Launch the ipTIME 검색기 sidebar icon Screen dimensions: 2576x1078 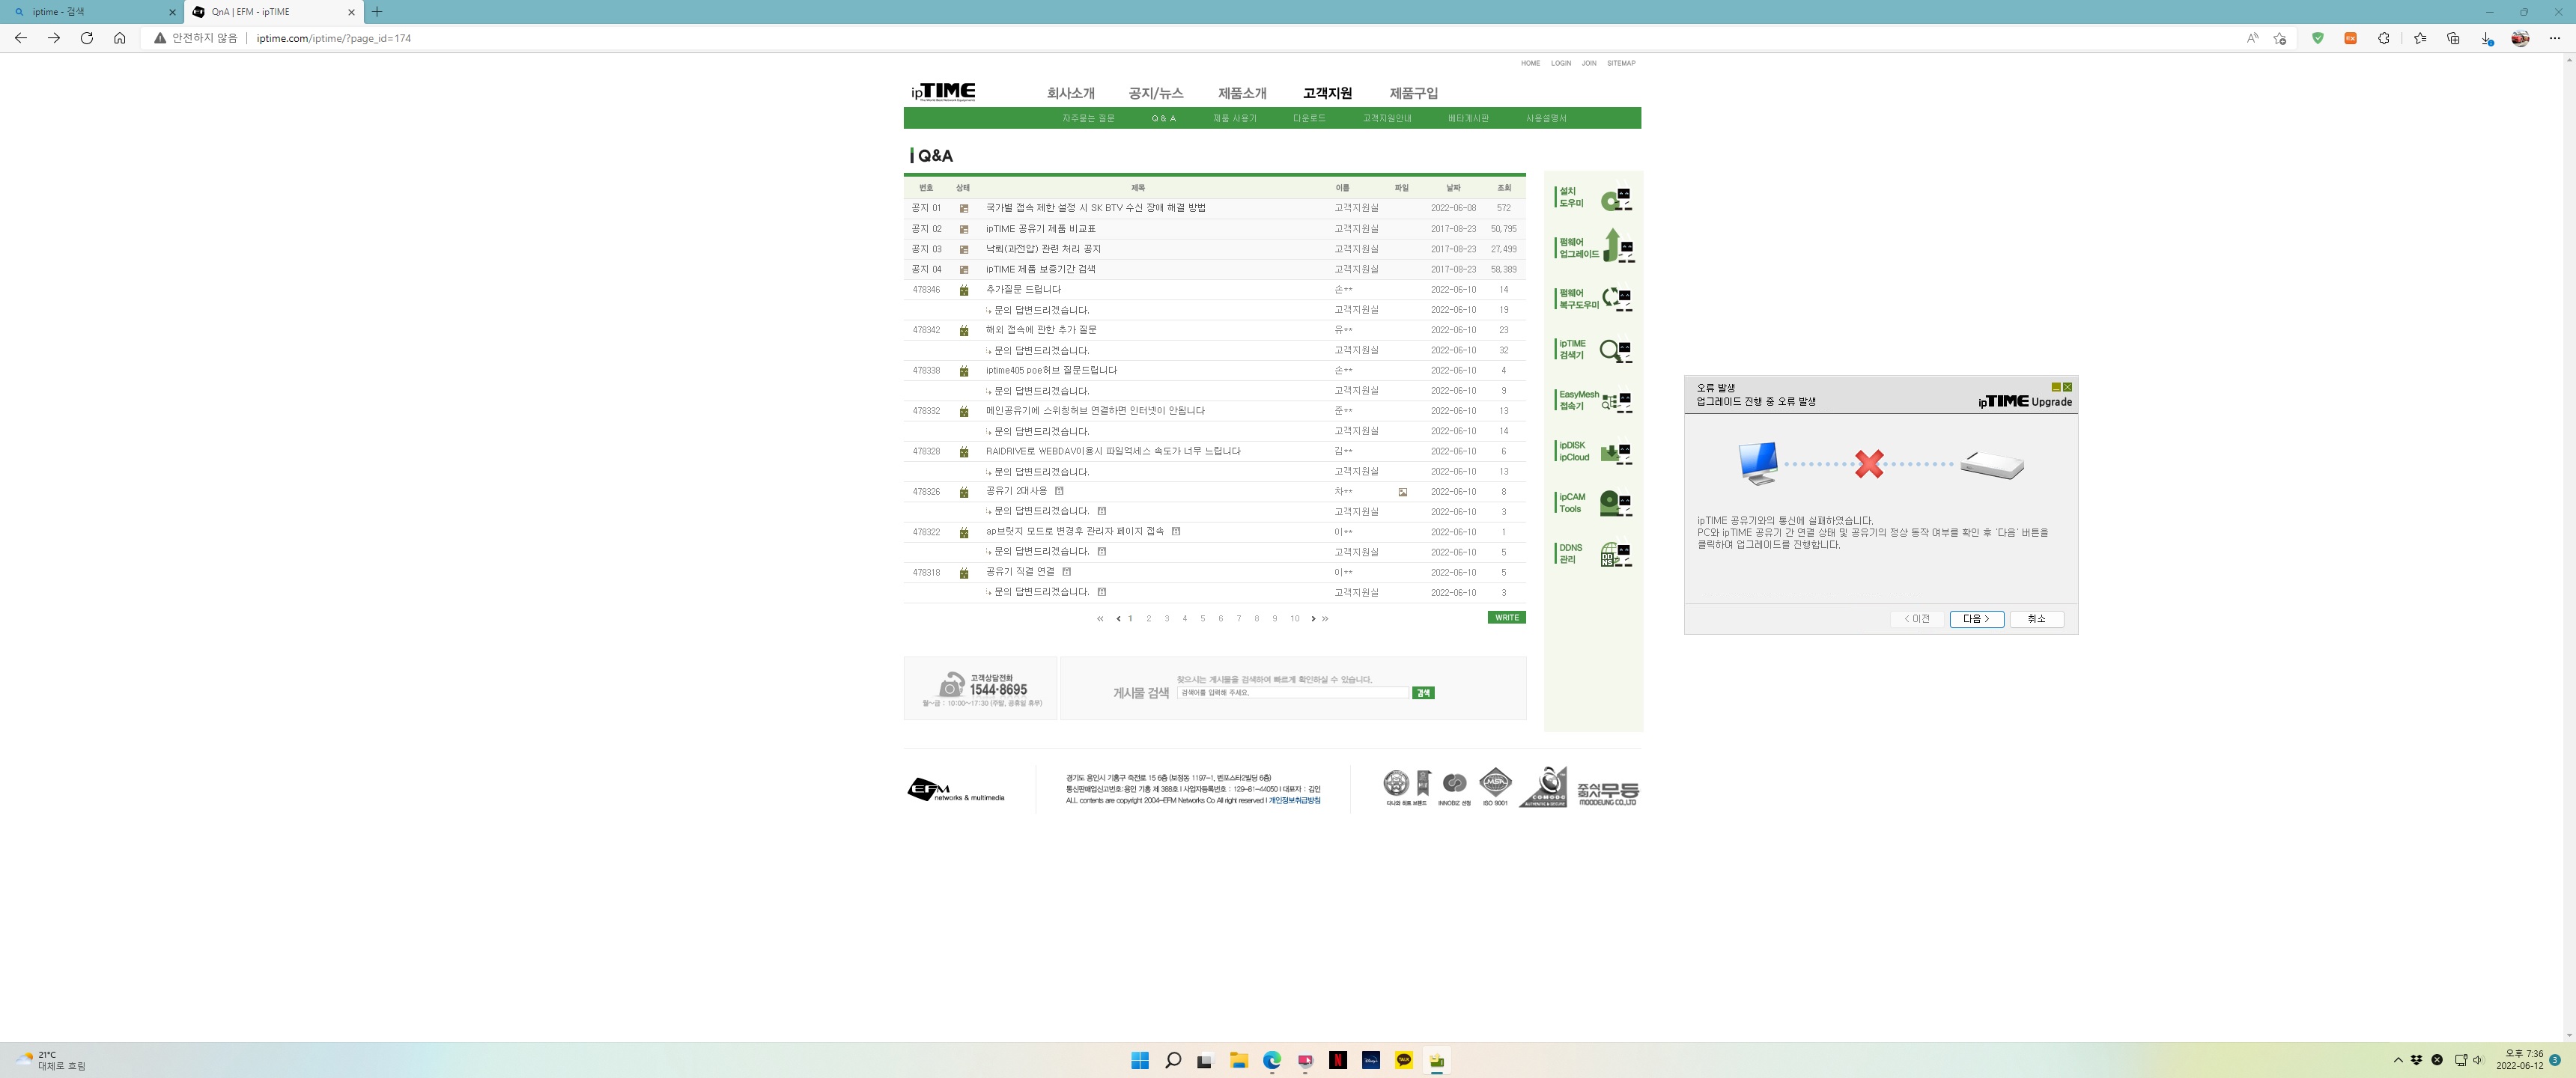tap(1593, 350)
